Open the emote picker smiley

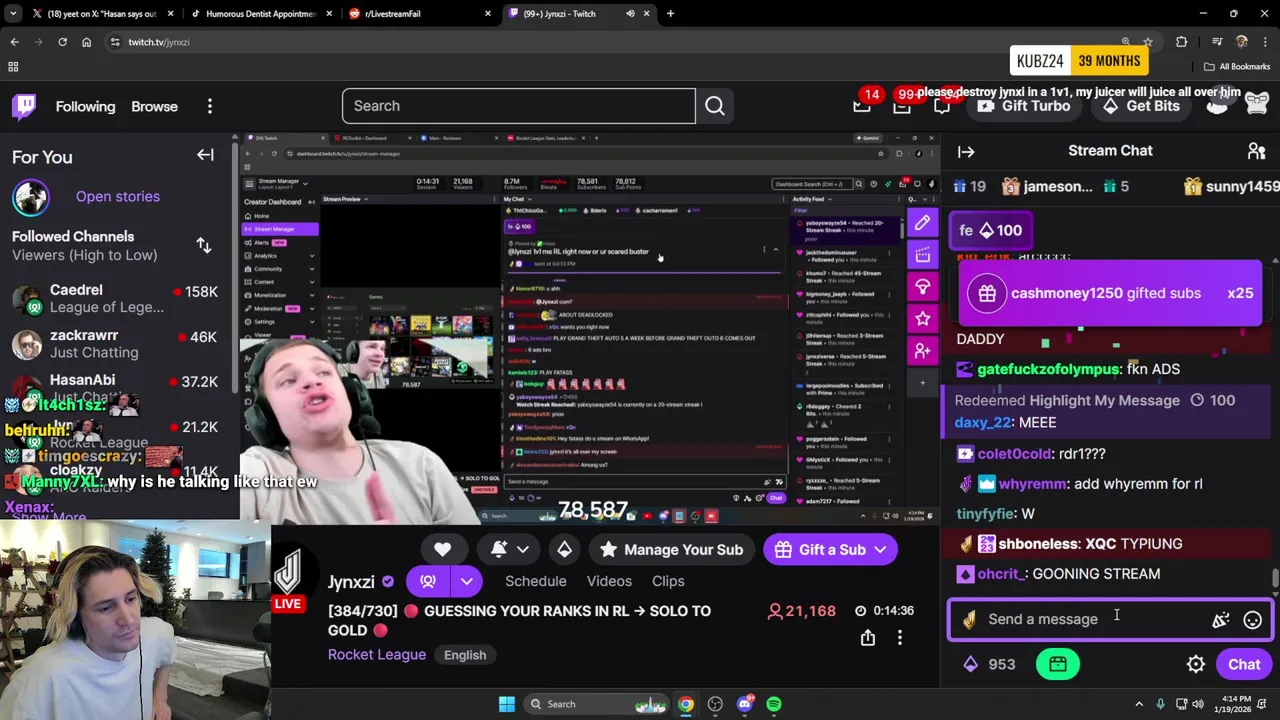[1252, 620]
